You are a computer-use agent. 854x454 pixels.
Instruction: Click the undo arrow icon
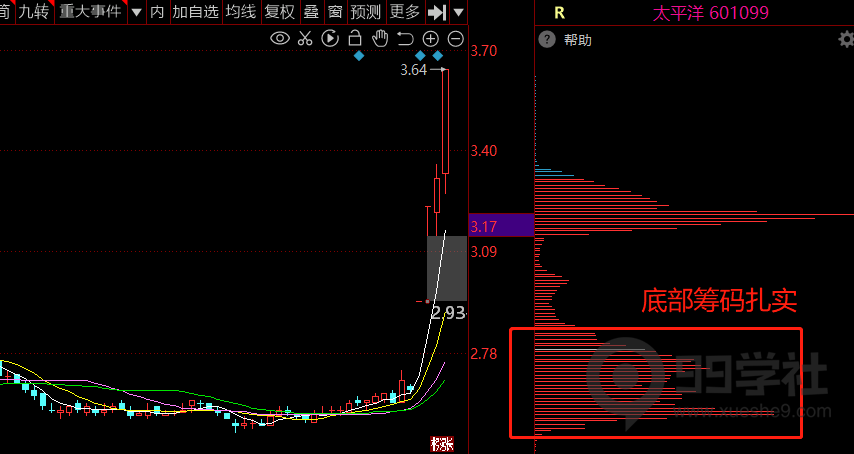(x=405, y=39)
